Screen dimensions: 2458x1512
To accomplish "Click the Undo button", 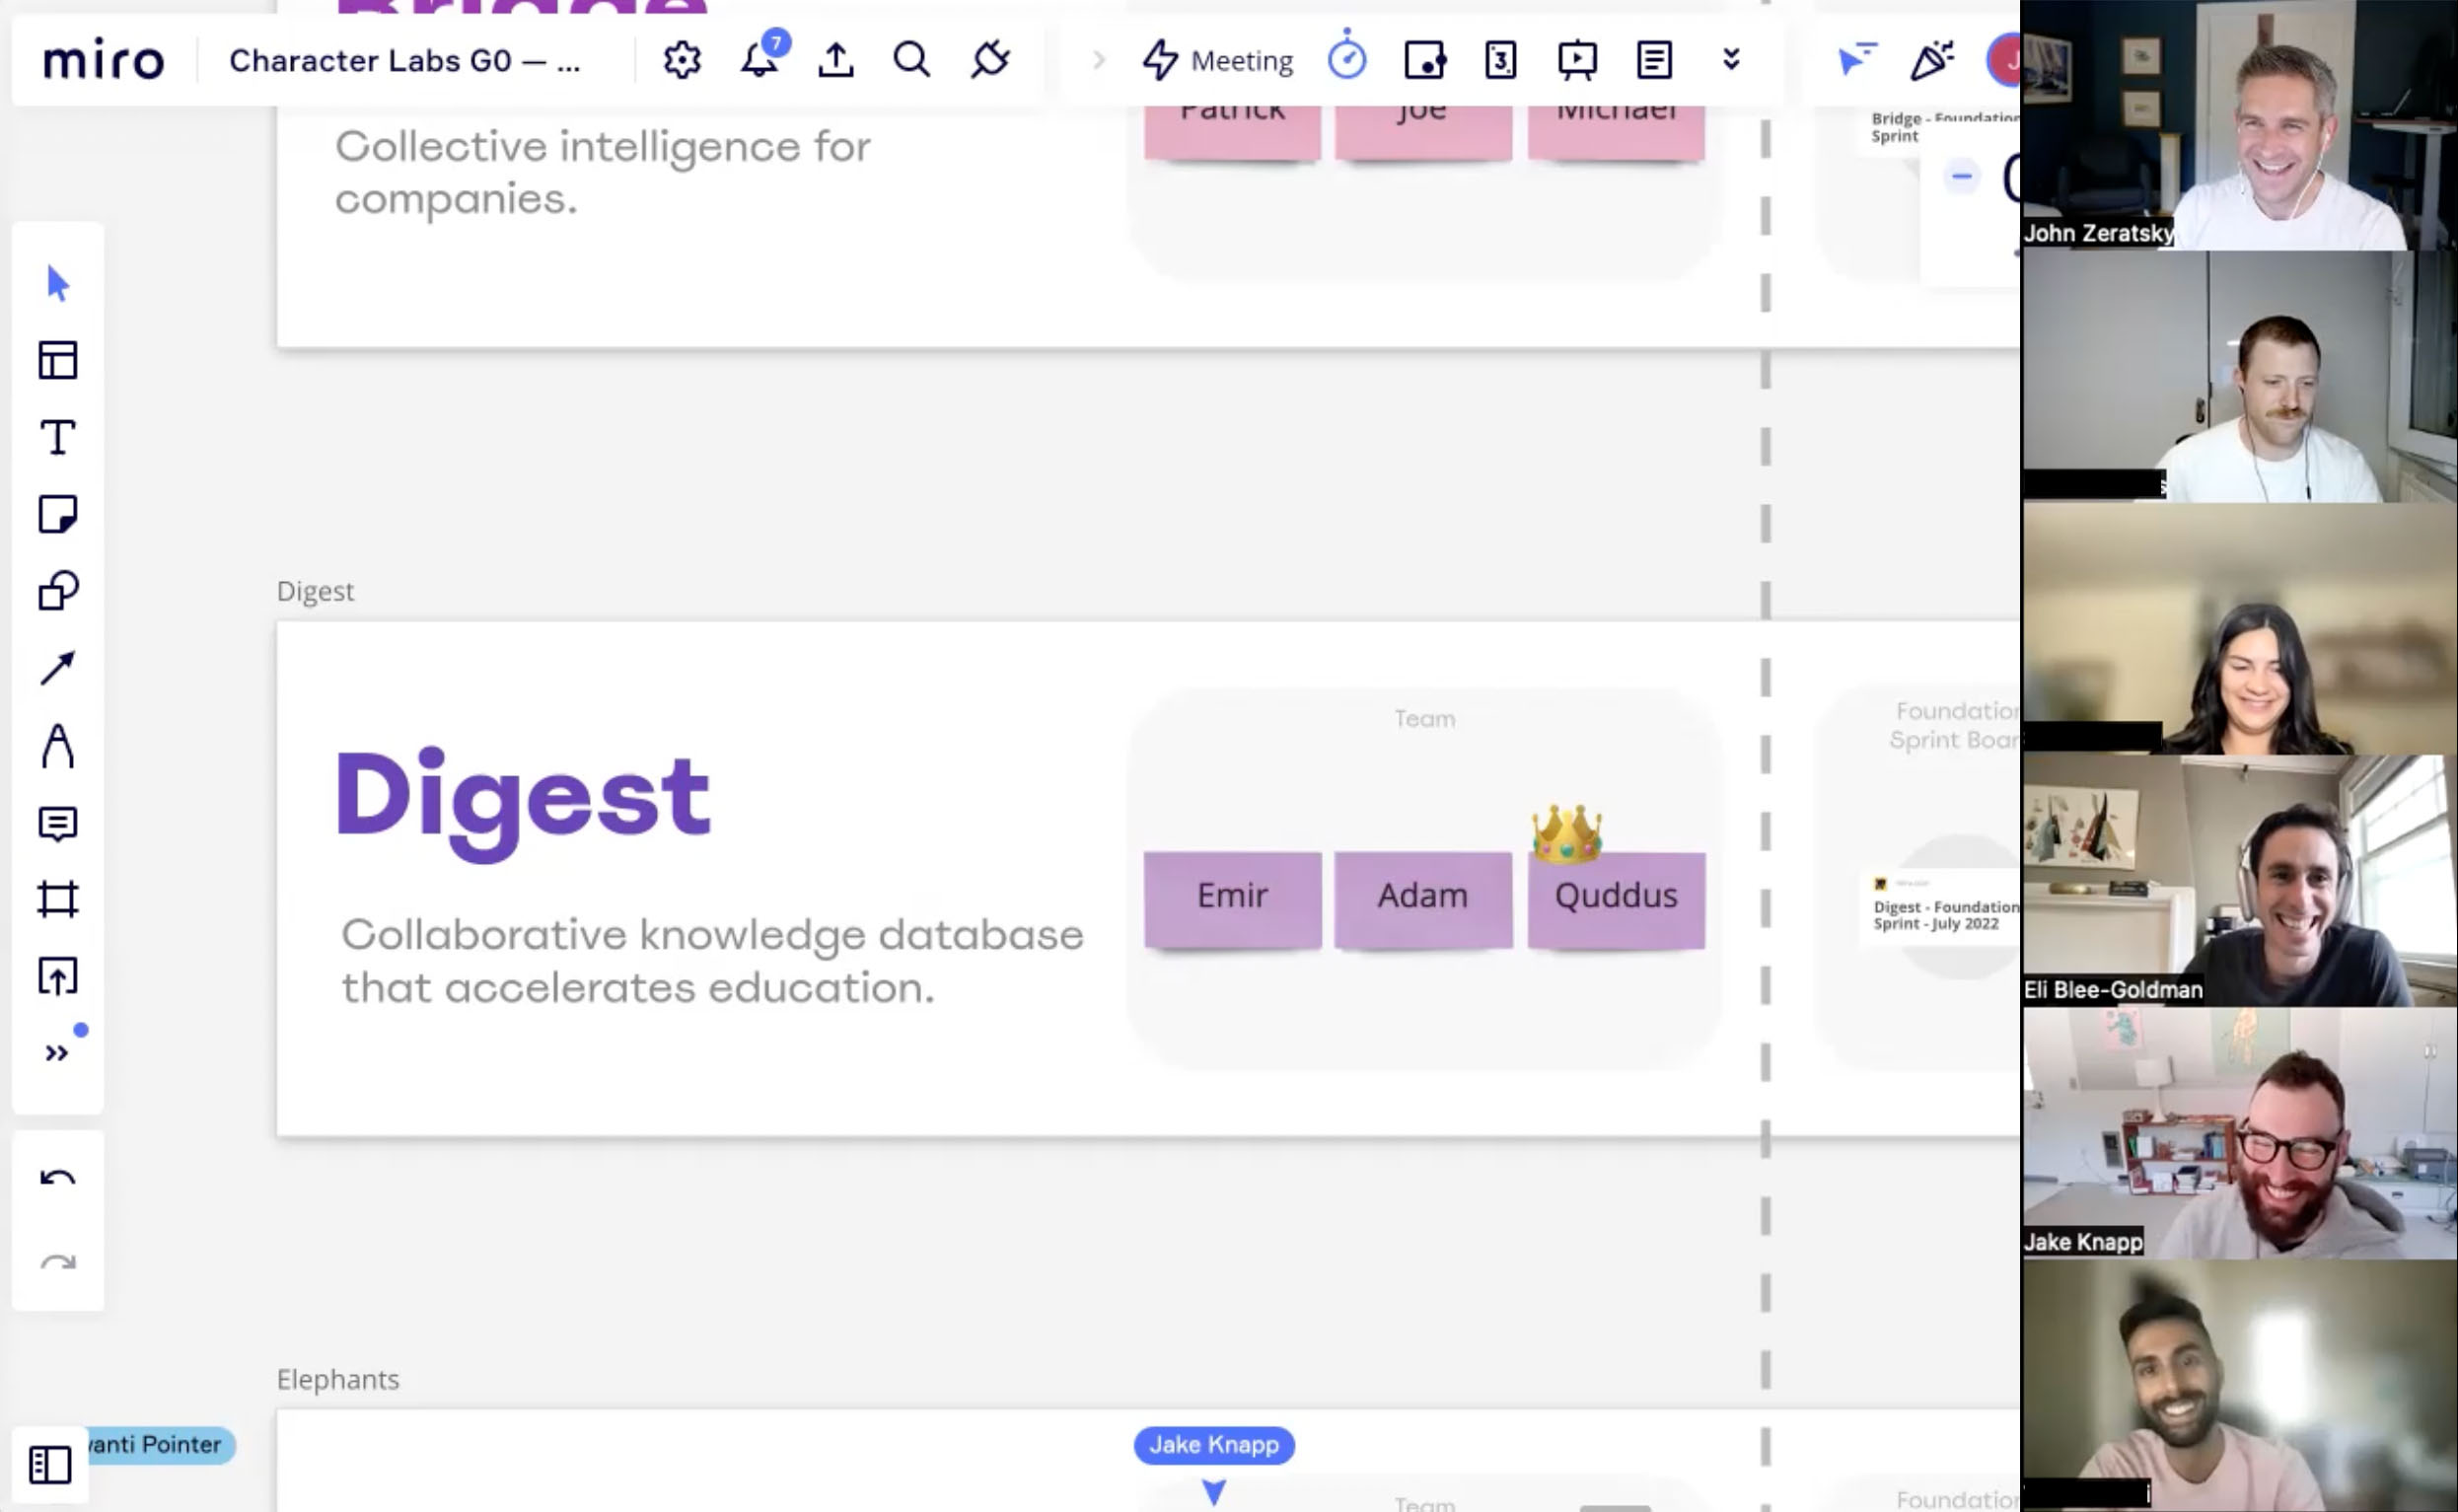I will click(x=58, y=1178).
